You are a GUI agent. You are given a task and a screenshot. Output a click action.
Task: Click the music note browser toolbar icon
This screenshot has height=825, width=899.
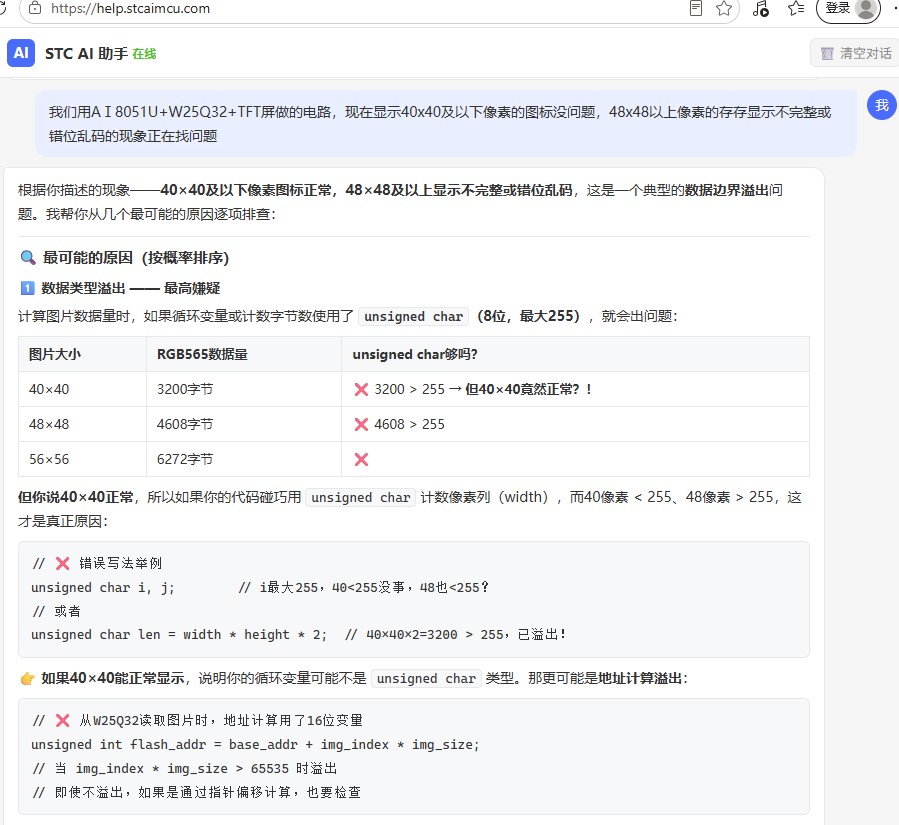761,8
